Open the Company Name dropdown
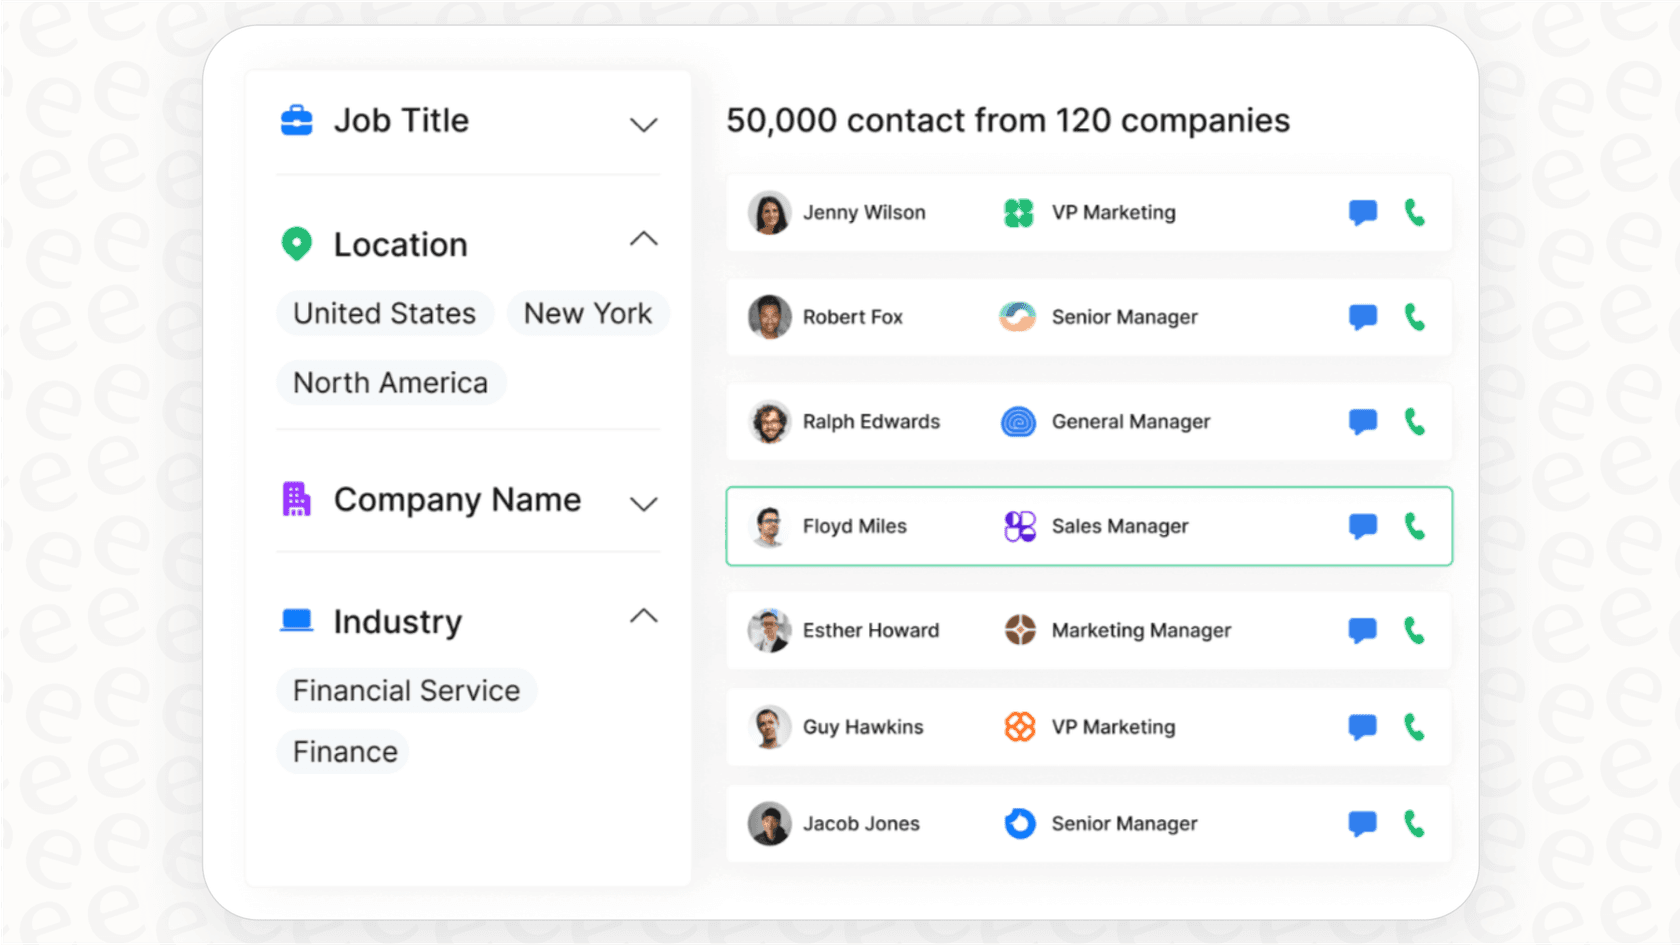 [x=645, y=504]
